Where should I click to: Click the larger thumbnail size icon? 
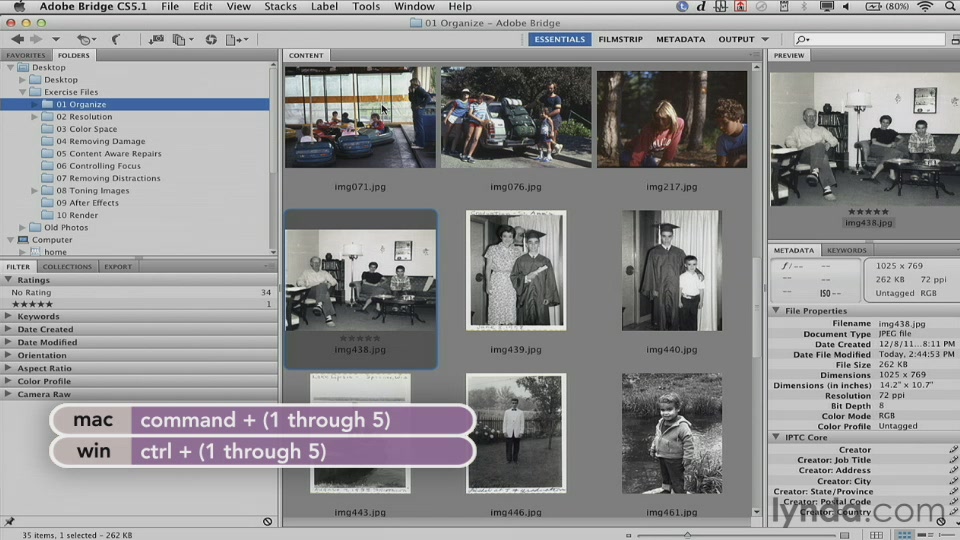(845, 535)
